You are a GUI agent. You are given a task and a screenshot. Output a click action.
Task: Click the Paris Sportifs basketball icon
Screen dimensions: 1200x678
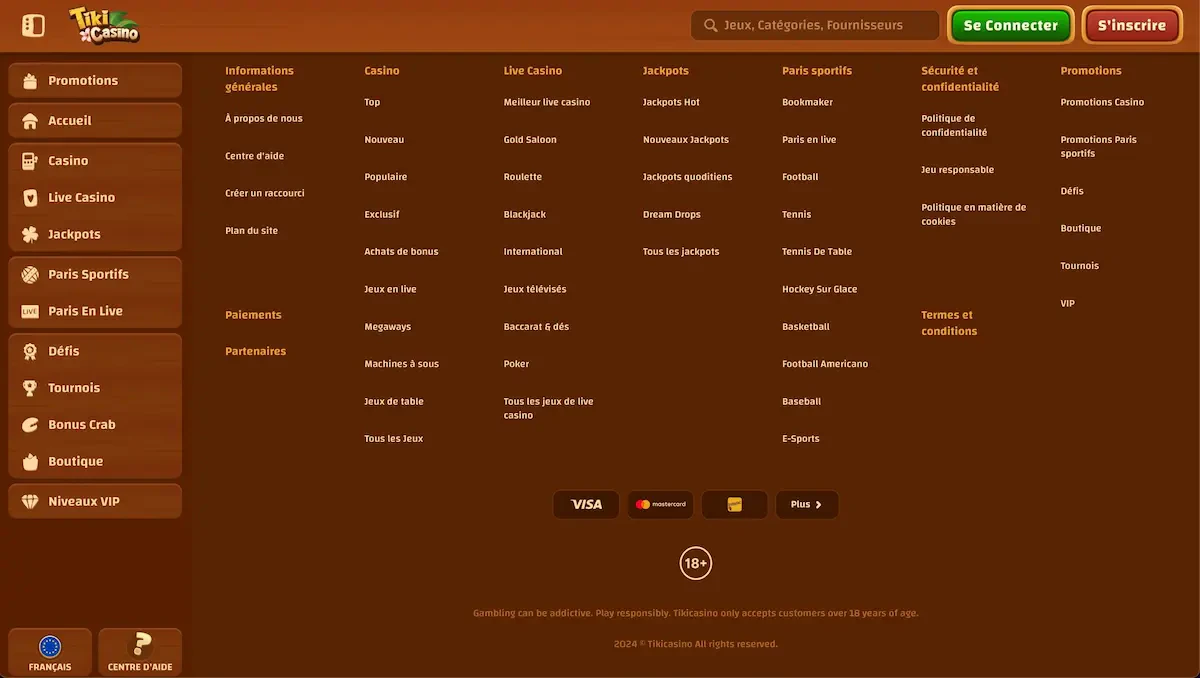tap(30, 275)
